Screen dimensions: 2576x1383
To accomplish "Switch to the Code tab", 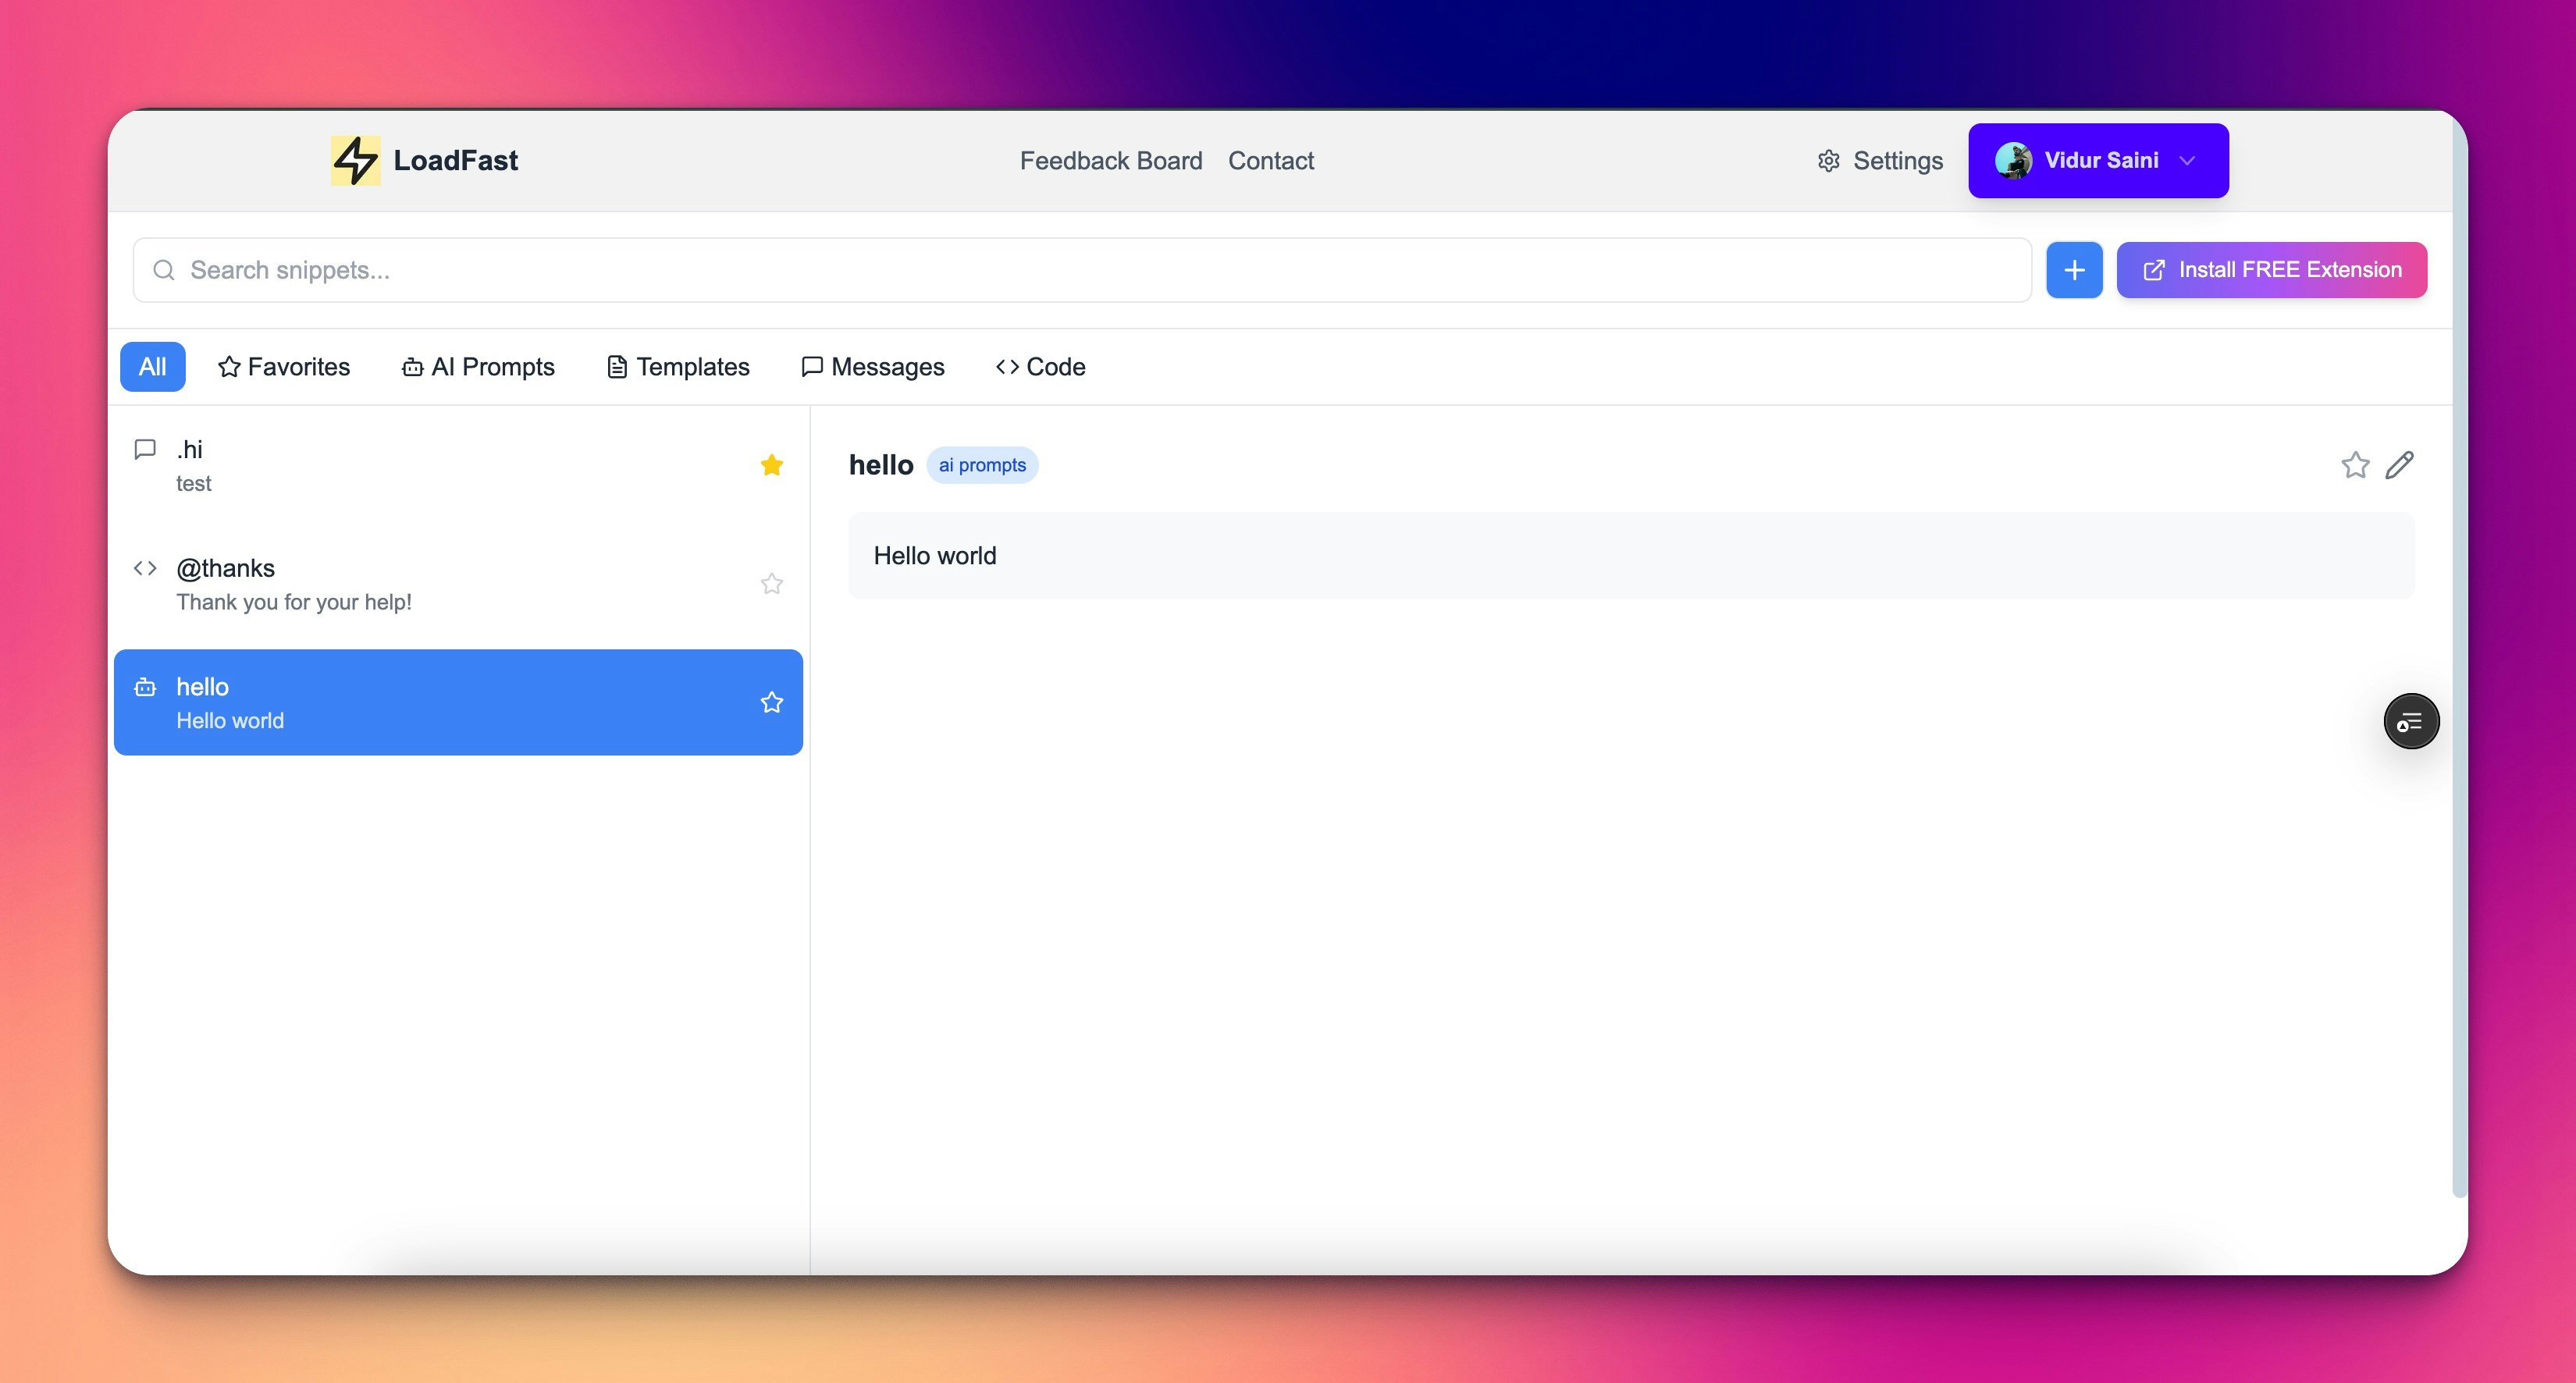I will [x=1041, y=367].
